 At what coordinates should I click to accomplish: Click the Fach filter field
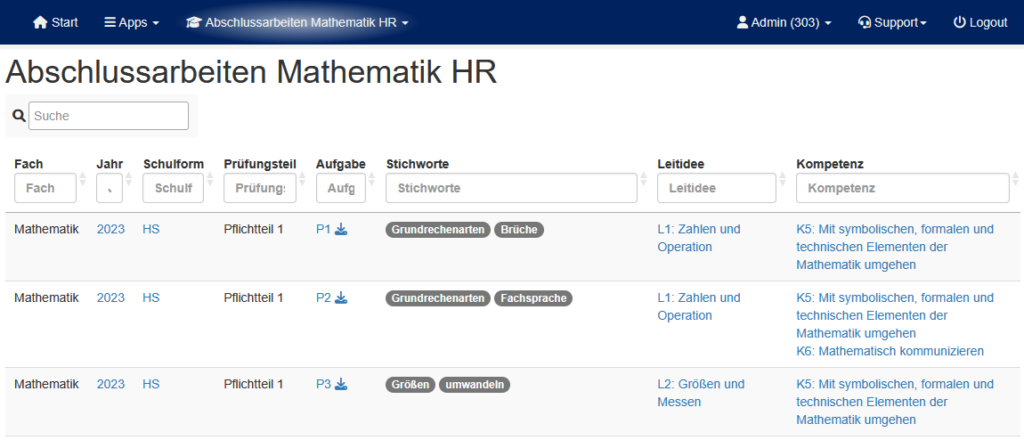[45, 188]
